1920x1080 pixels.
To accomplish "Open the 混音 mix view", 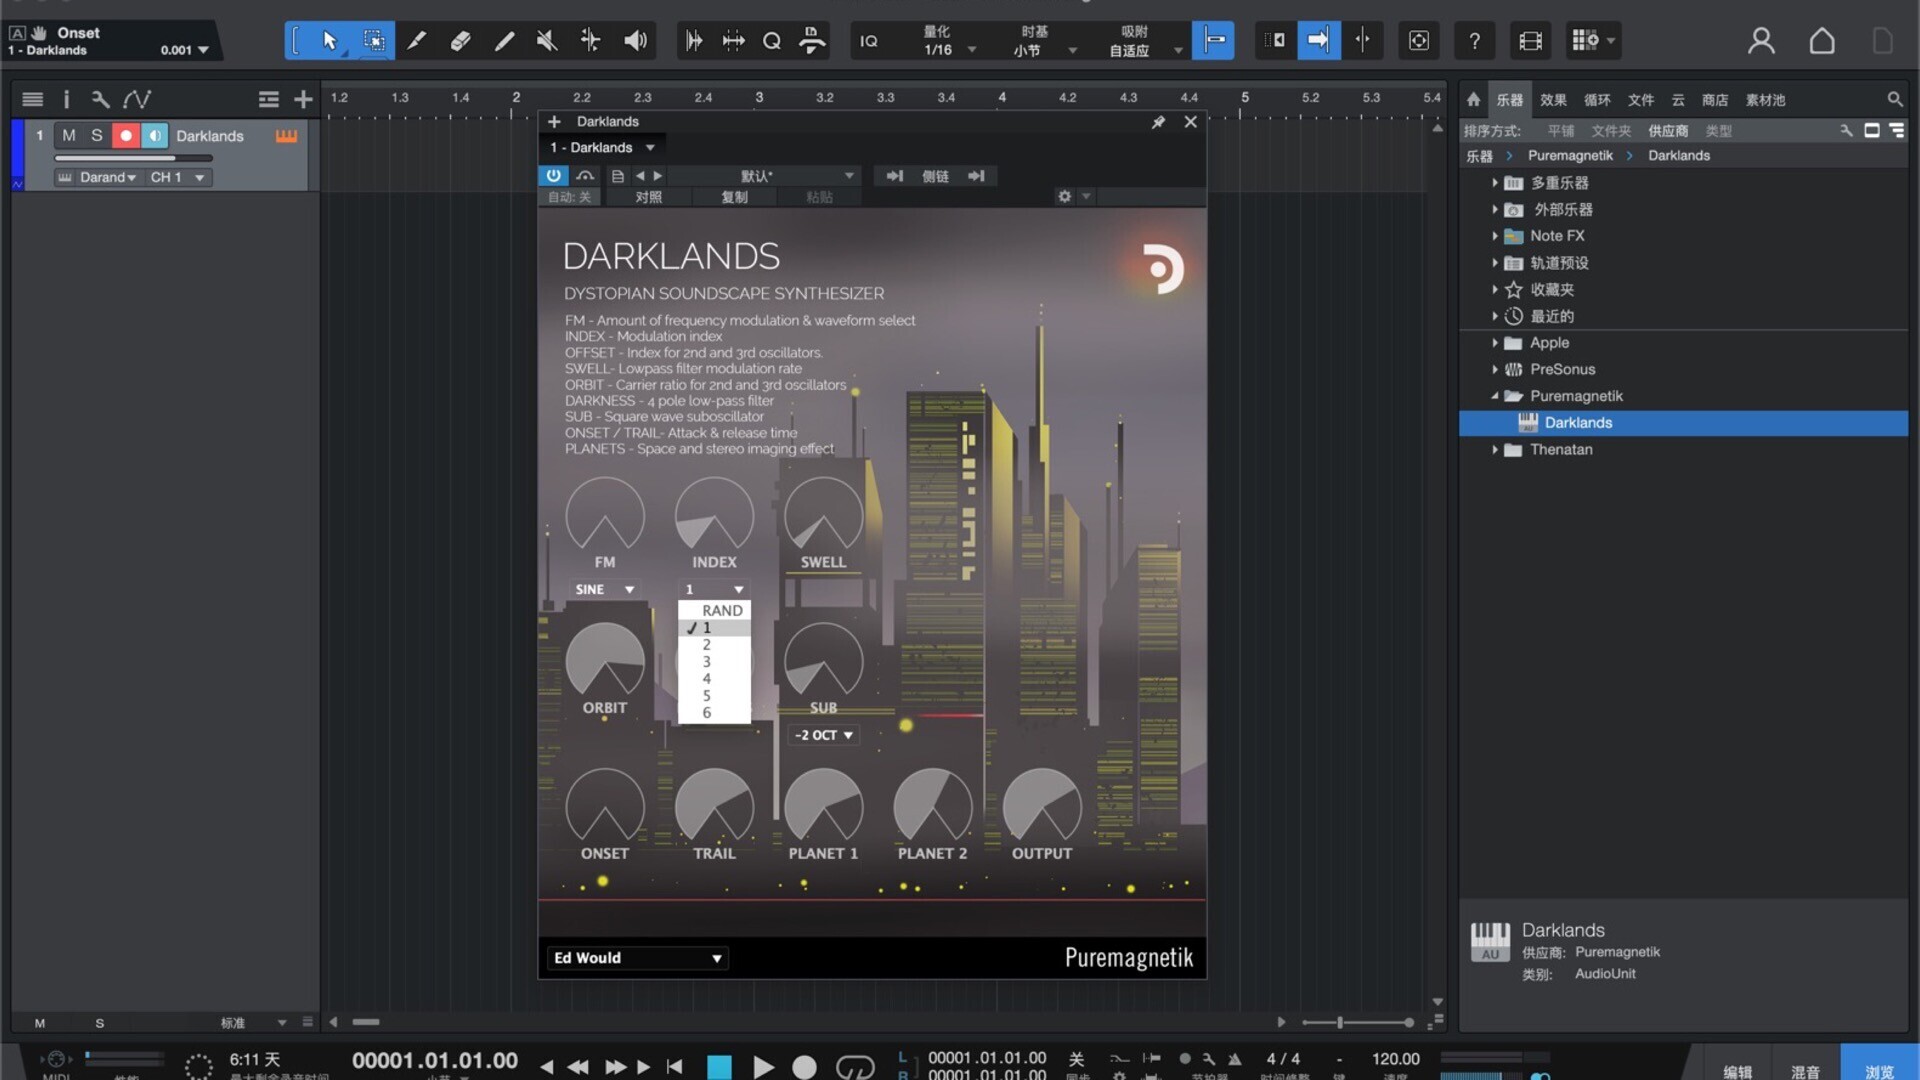I will 1805,1071.
